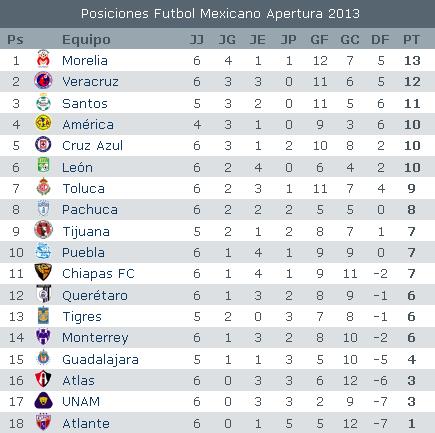
Task: Click Morelia's 13 points value
Action: point(412,61)
